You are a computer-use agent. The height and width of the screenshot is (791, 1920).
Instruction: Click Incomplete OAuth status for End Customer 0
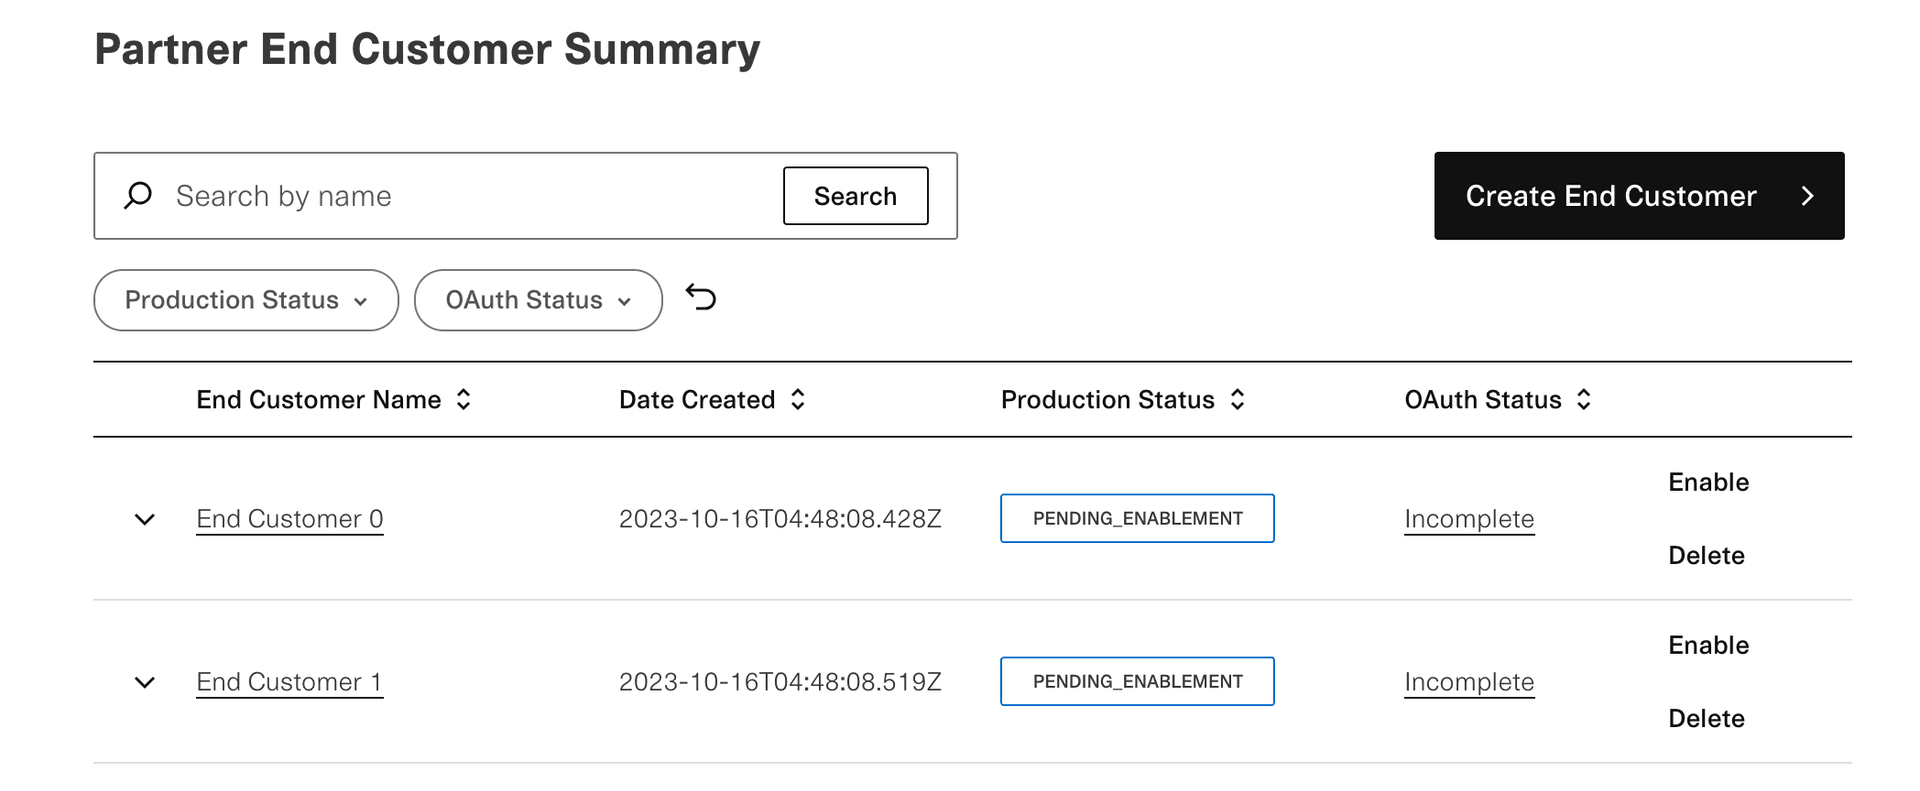point(1469,519)
